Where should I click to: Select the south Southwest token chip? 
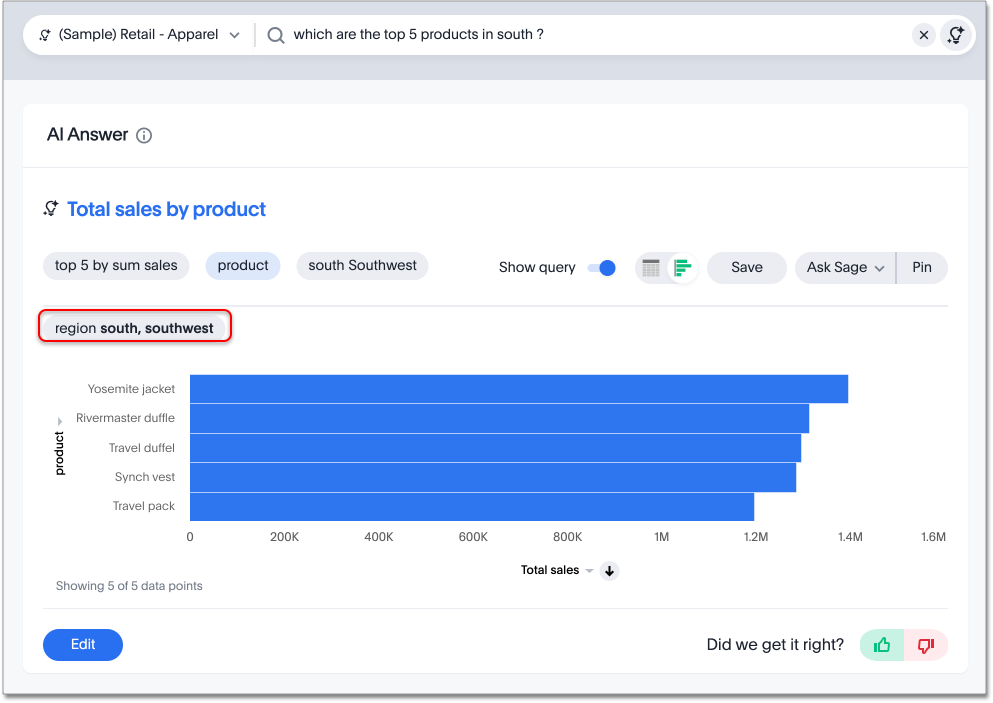tap(362, 266)
